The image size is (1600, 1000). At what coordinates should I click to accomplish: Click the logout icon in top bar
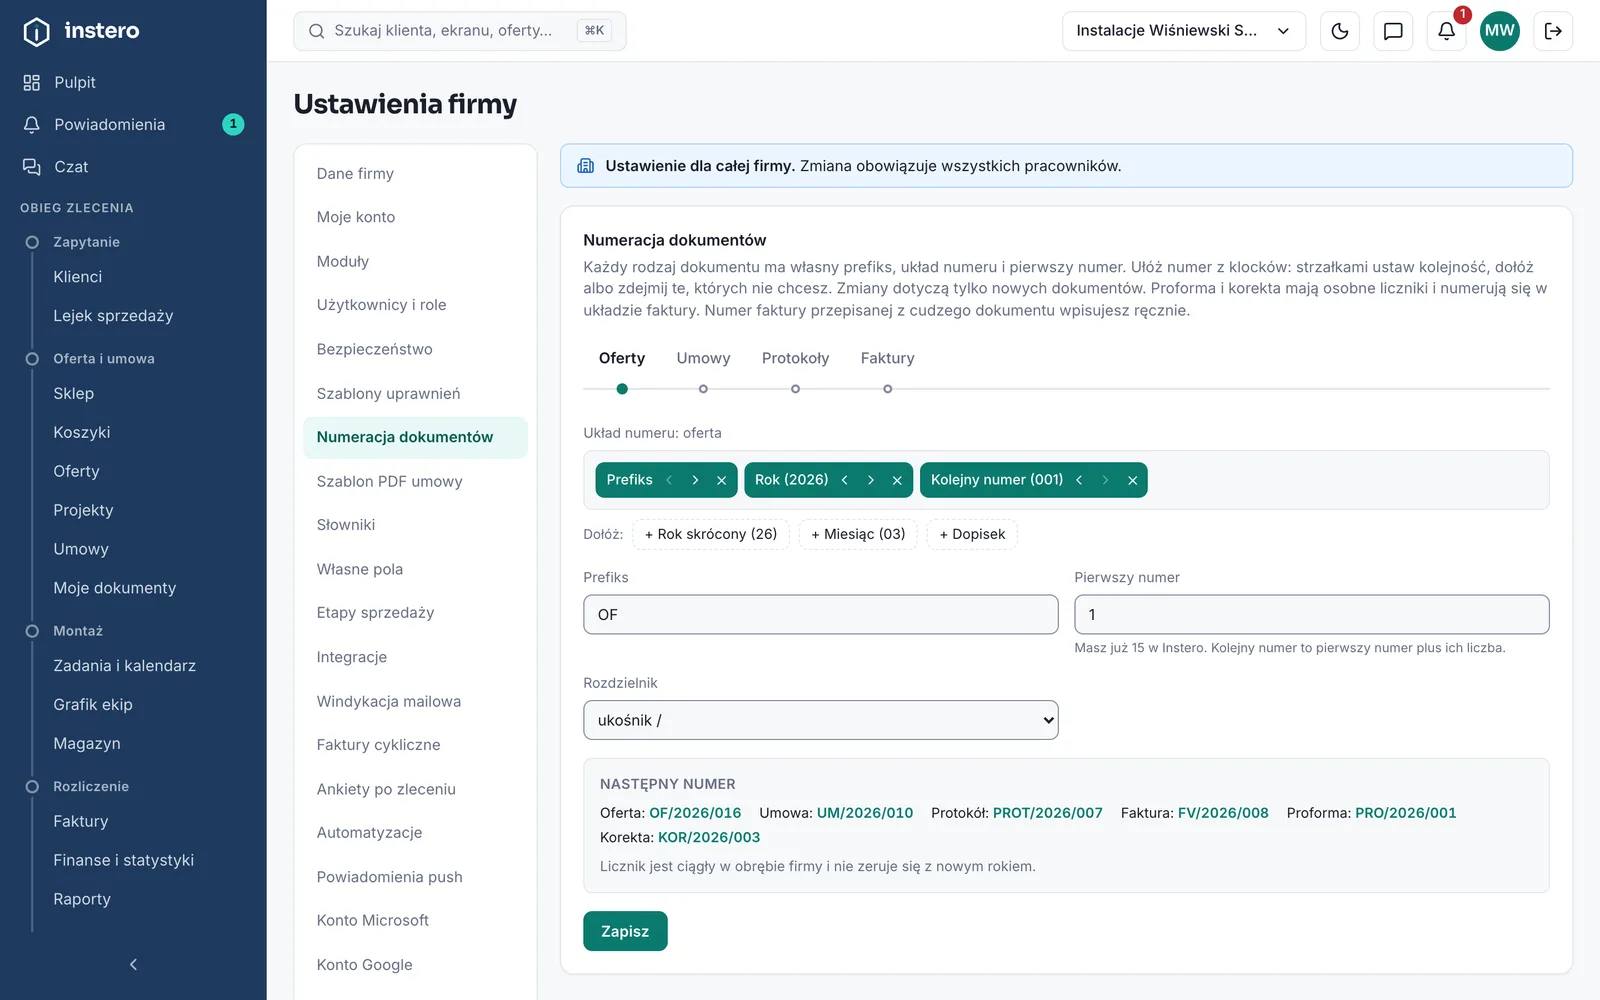coord(1553,31)
